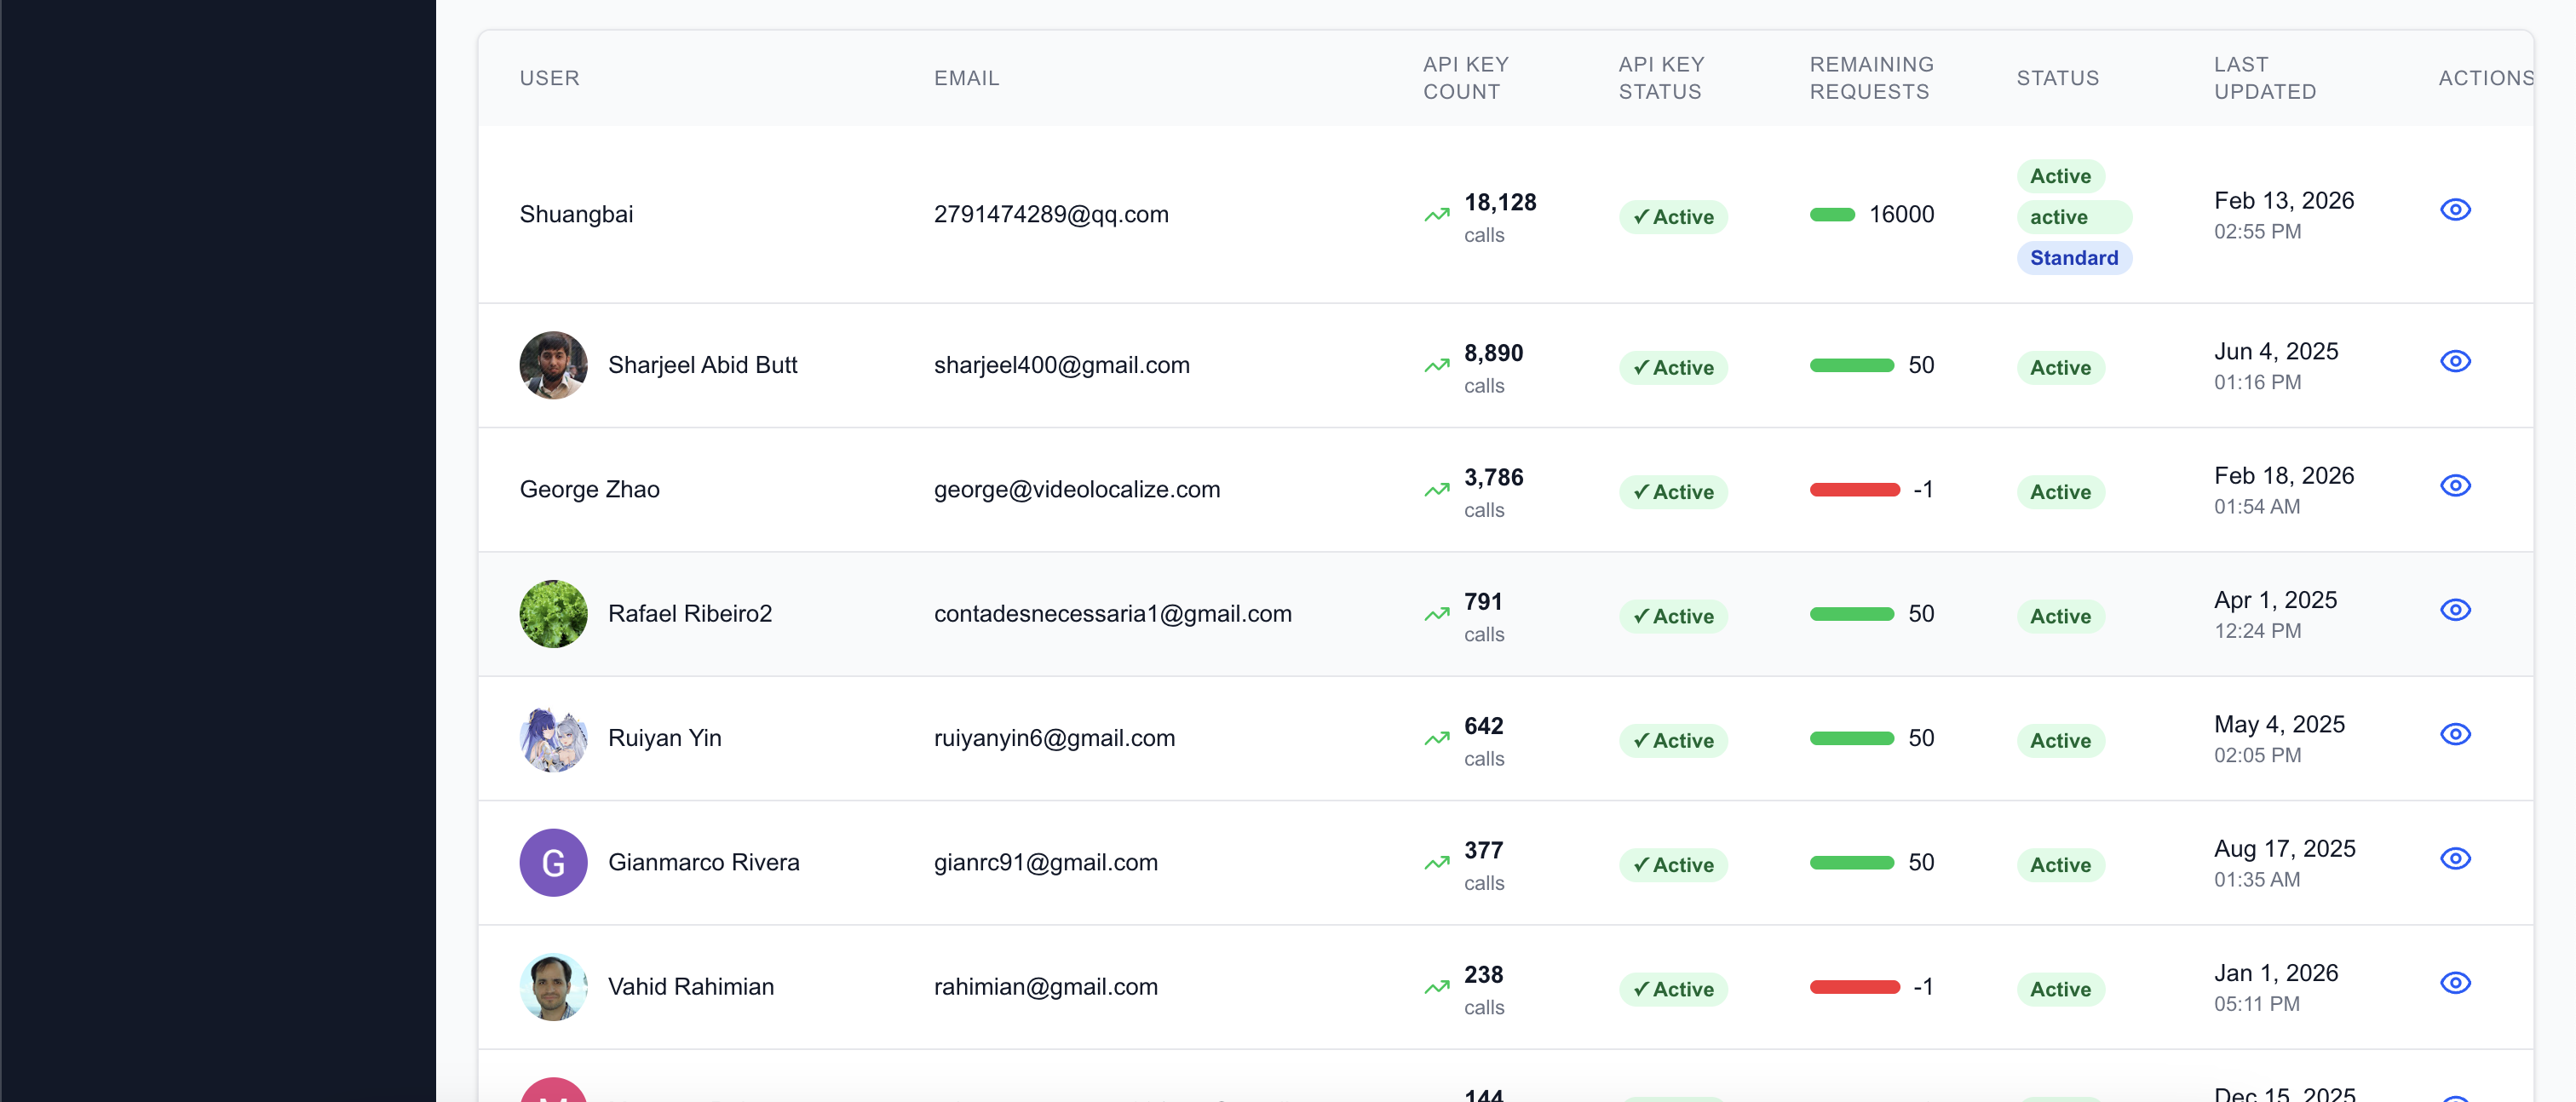Click the Ruiyan Yin user name

tap(664, 738)
